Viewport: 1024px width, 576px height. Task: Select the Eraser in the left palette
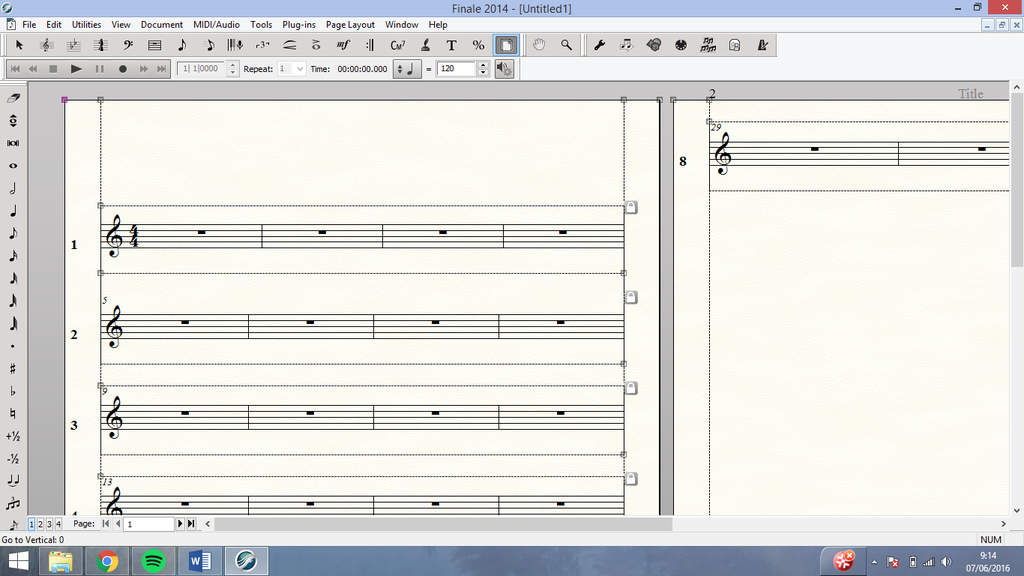pyautogui.click(x=13, y=98)
